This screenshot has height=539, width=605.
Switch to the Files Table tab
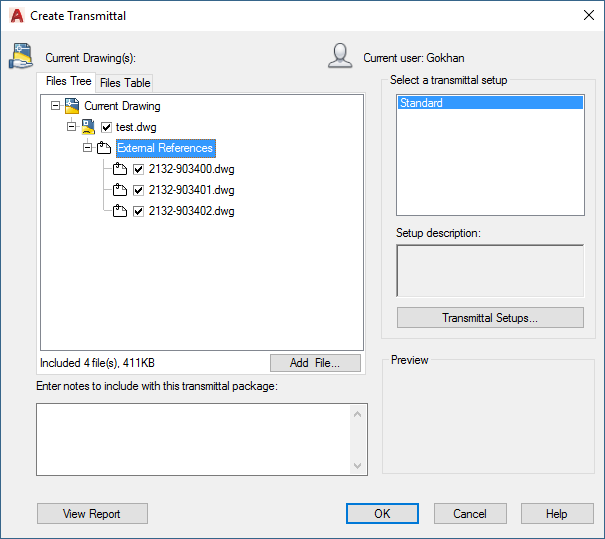point(125,83)
